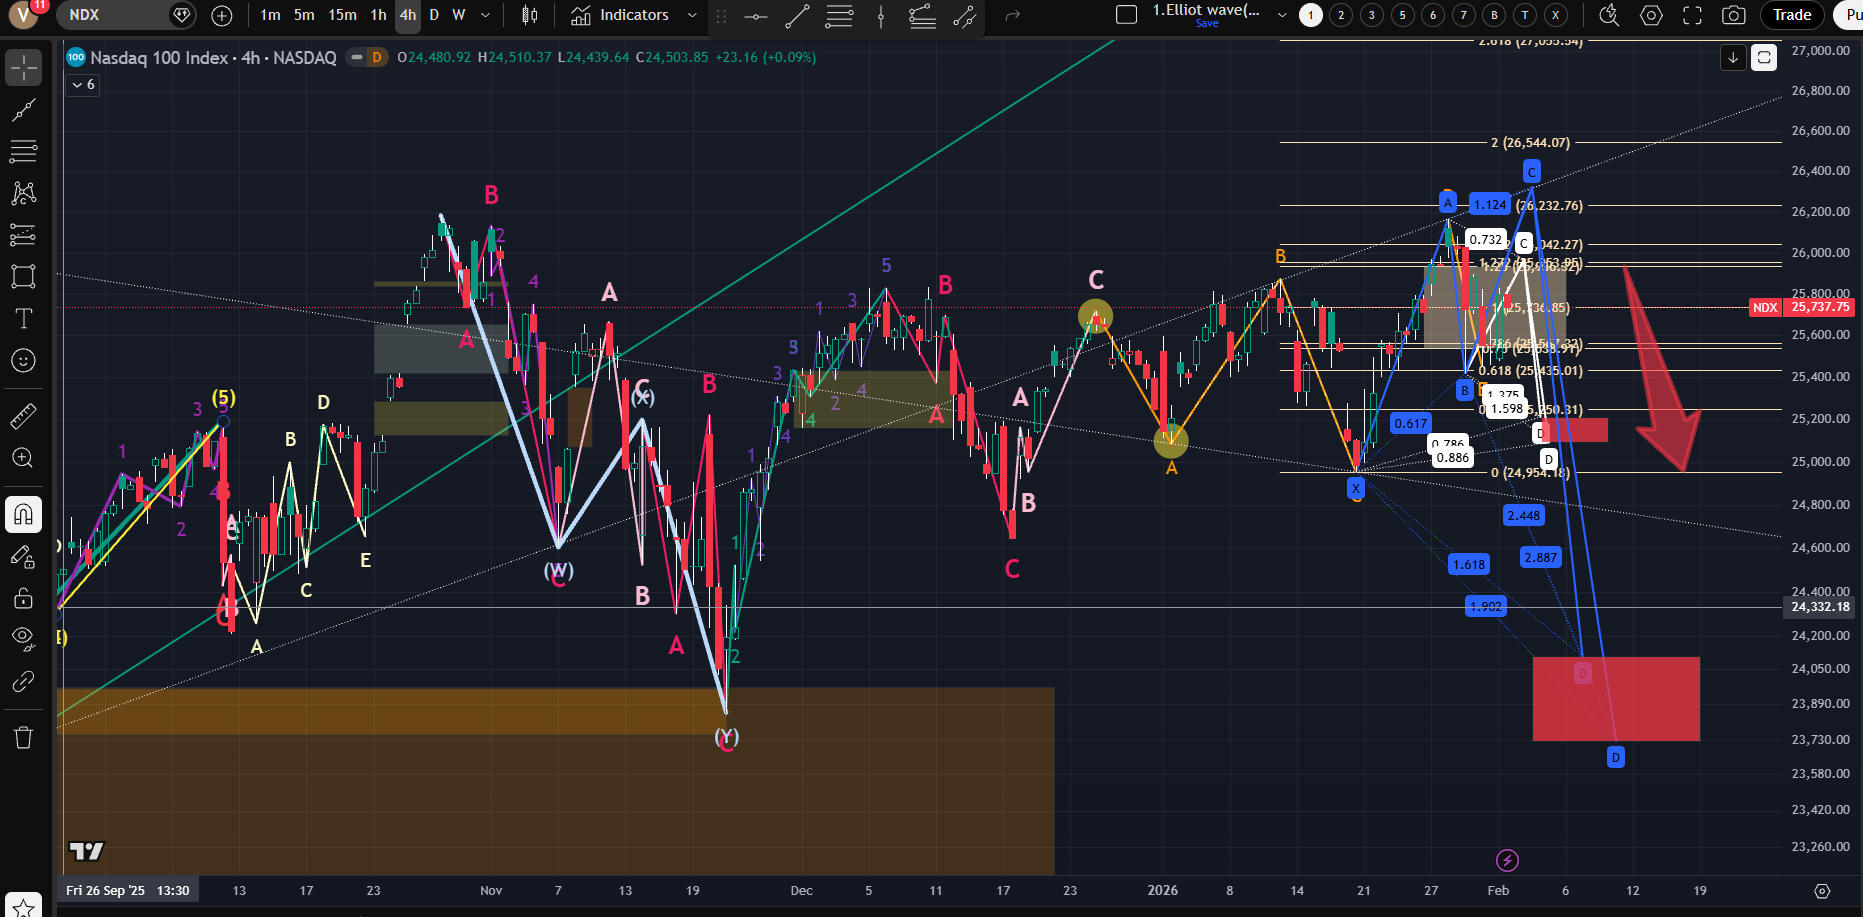Toggle magnet mode in left sidebar
The image size is (1863, 917).
[23, 515]
